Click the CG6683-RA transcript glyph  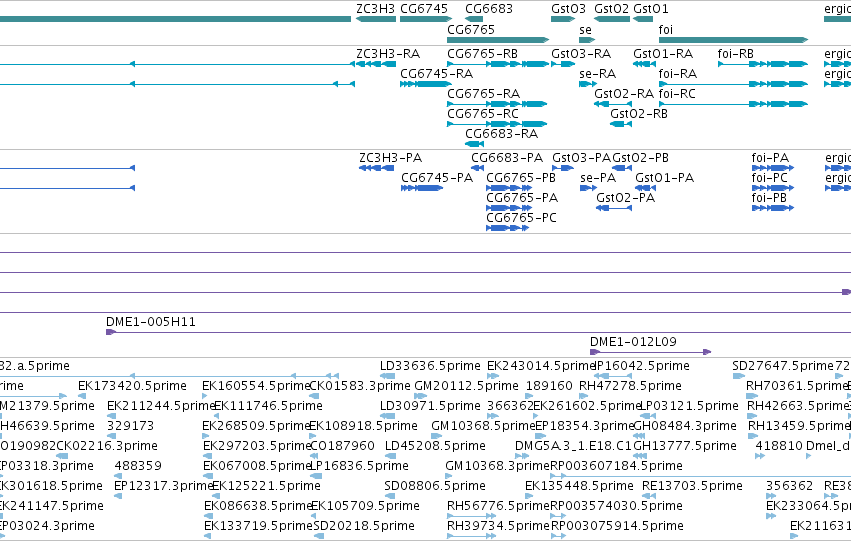coord(474,144)
